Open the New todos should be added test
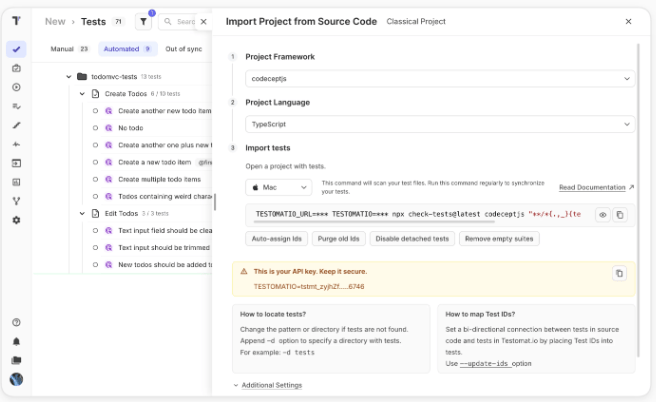The image size is (656, 402). tap(165, 265)
